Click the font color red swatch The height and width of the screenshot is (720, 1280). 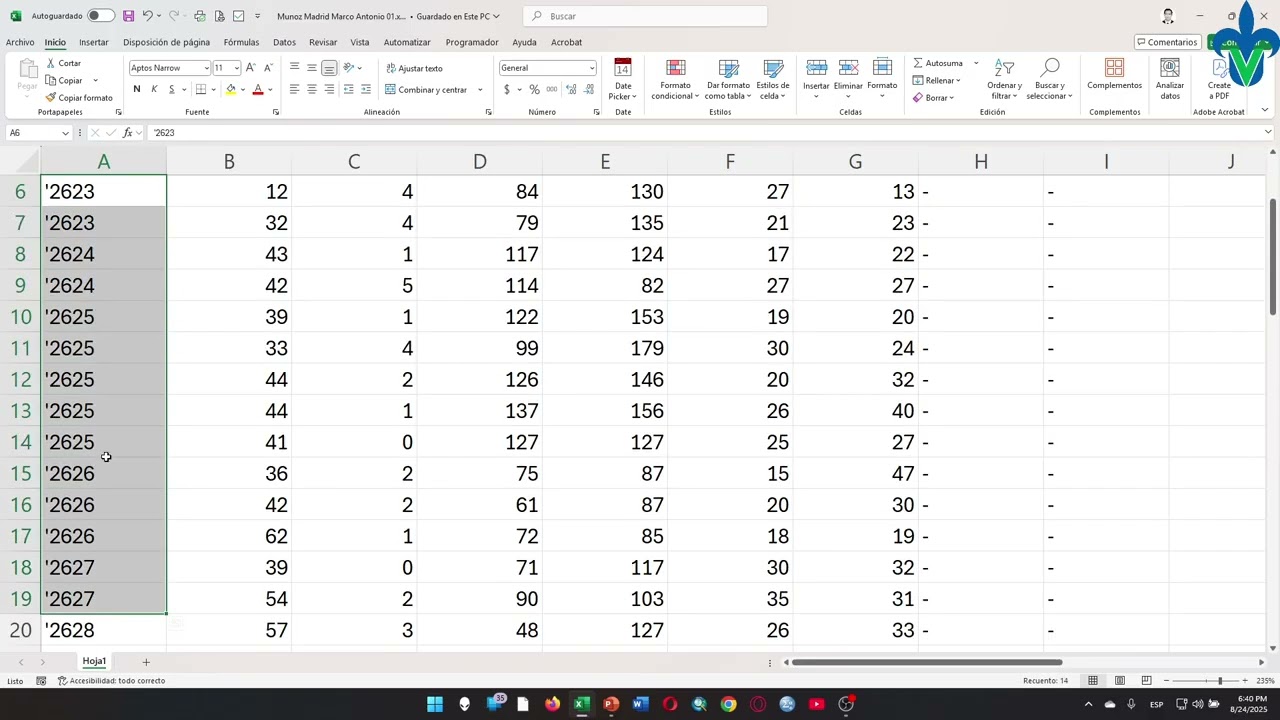[258, 89]
